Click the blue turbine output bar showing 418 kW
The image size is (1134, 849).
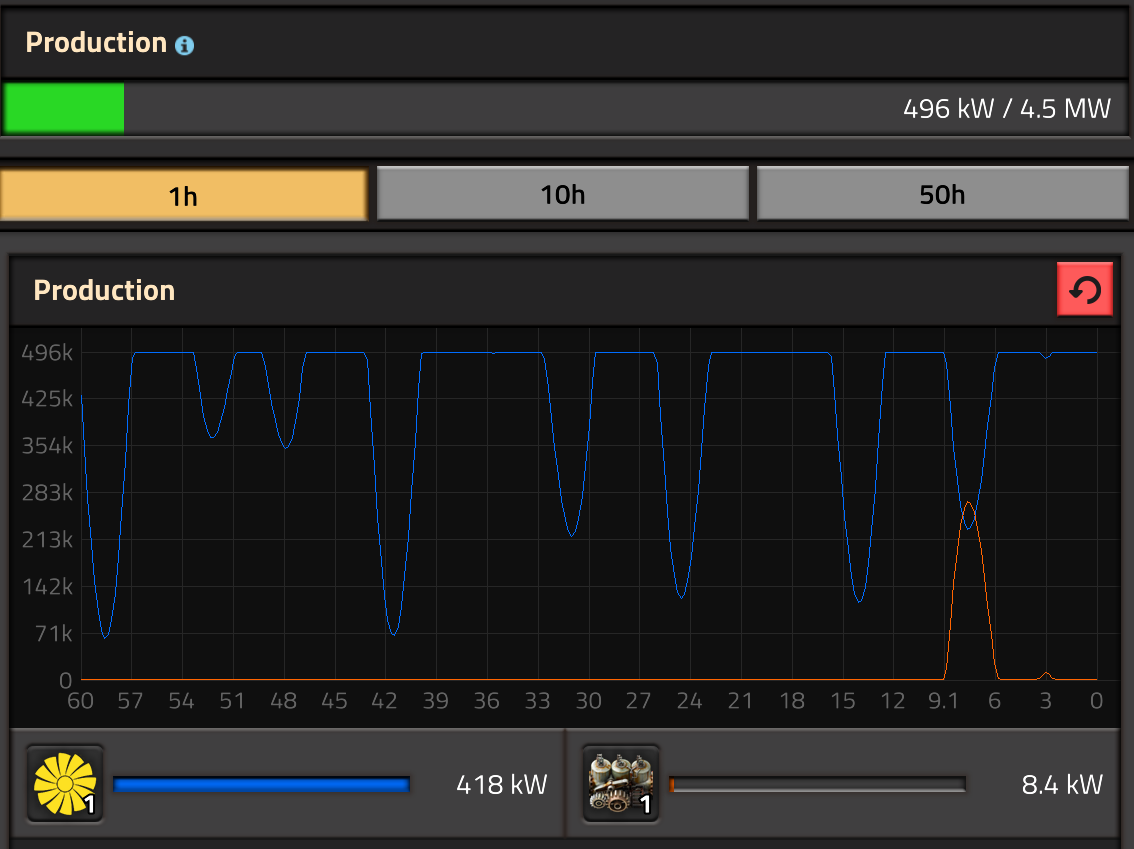coord(262,784)
